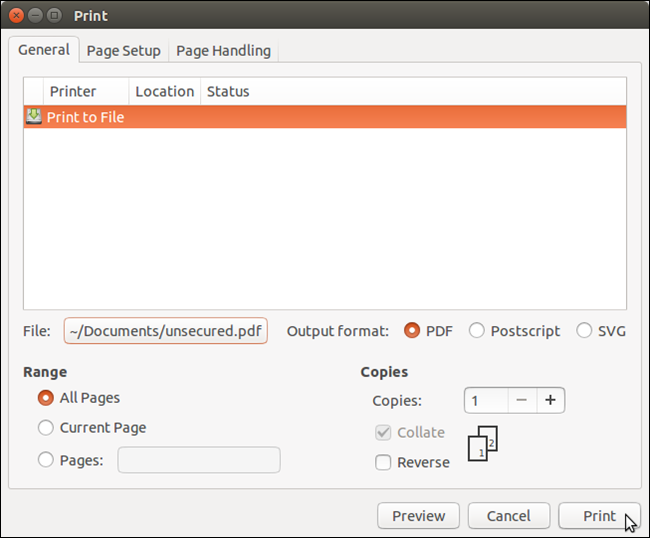Open the unsecured.pdf file chooser button

[x=166, y=331]
